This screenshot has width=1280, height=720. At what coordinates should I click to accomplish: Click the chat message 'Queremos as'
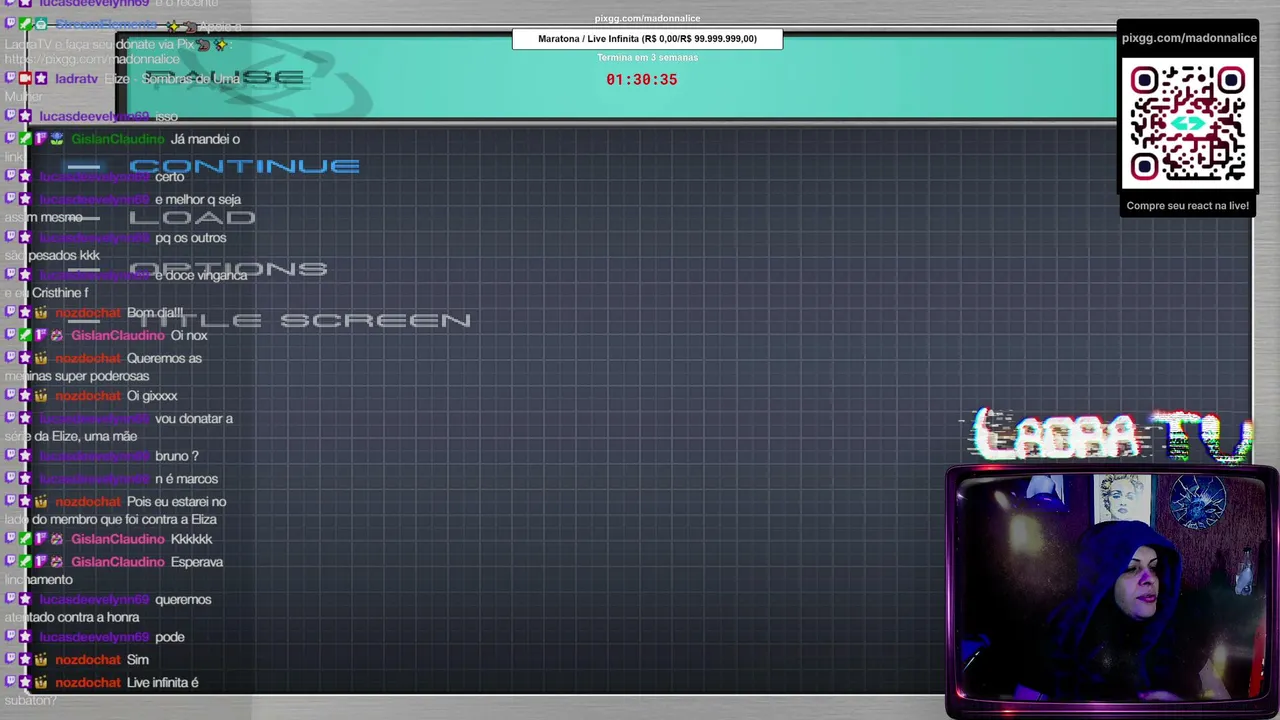pos(164,358)
